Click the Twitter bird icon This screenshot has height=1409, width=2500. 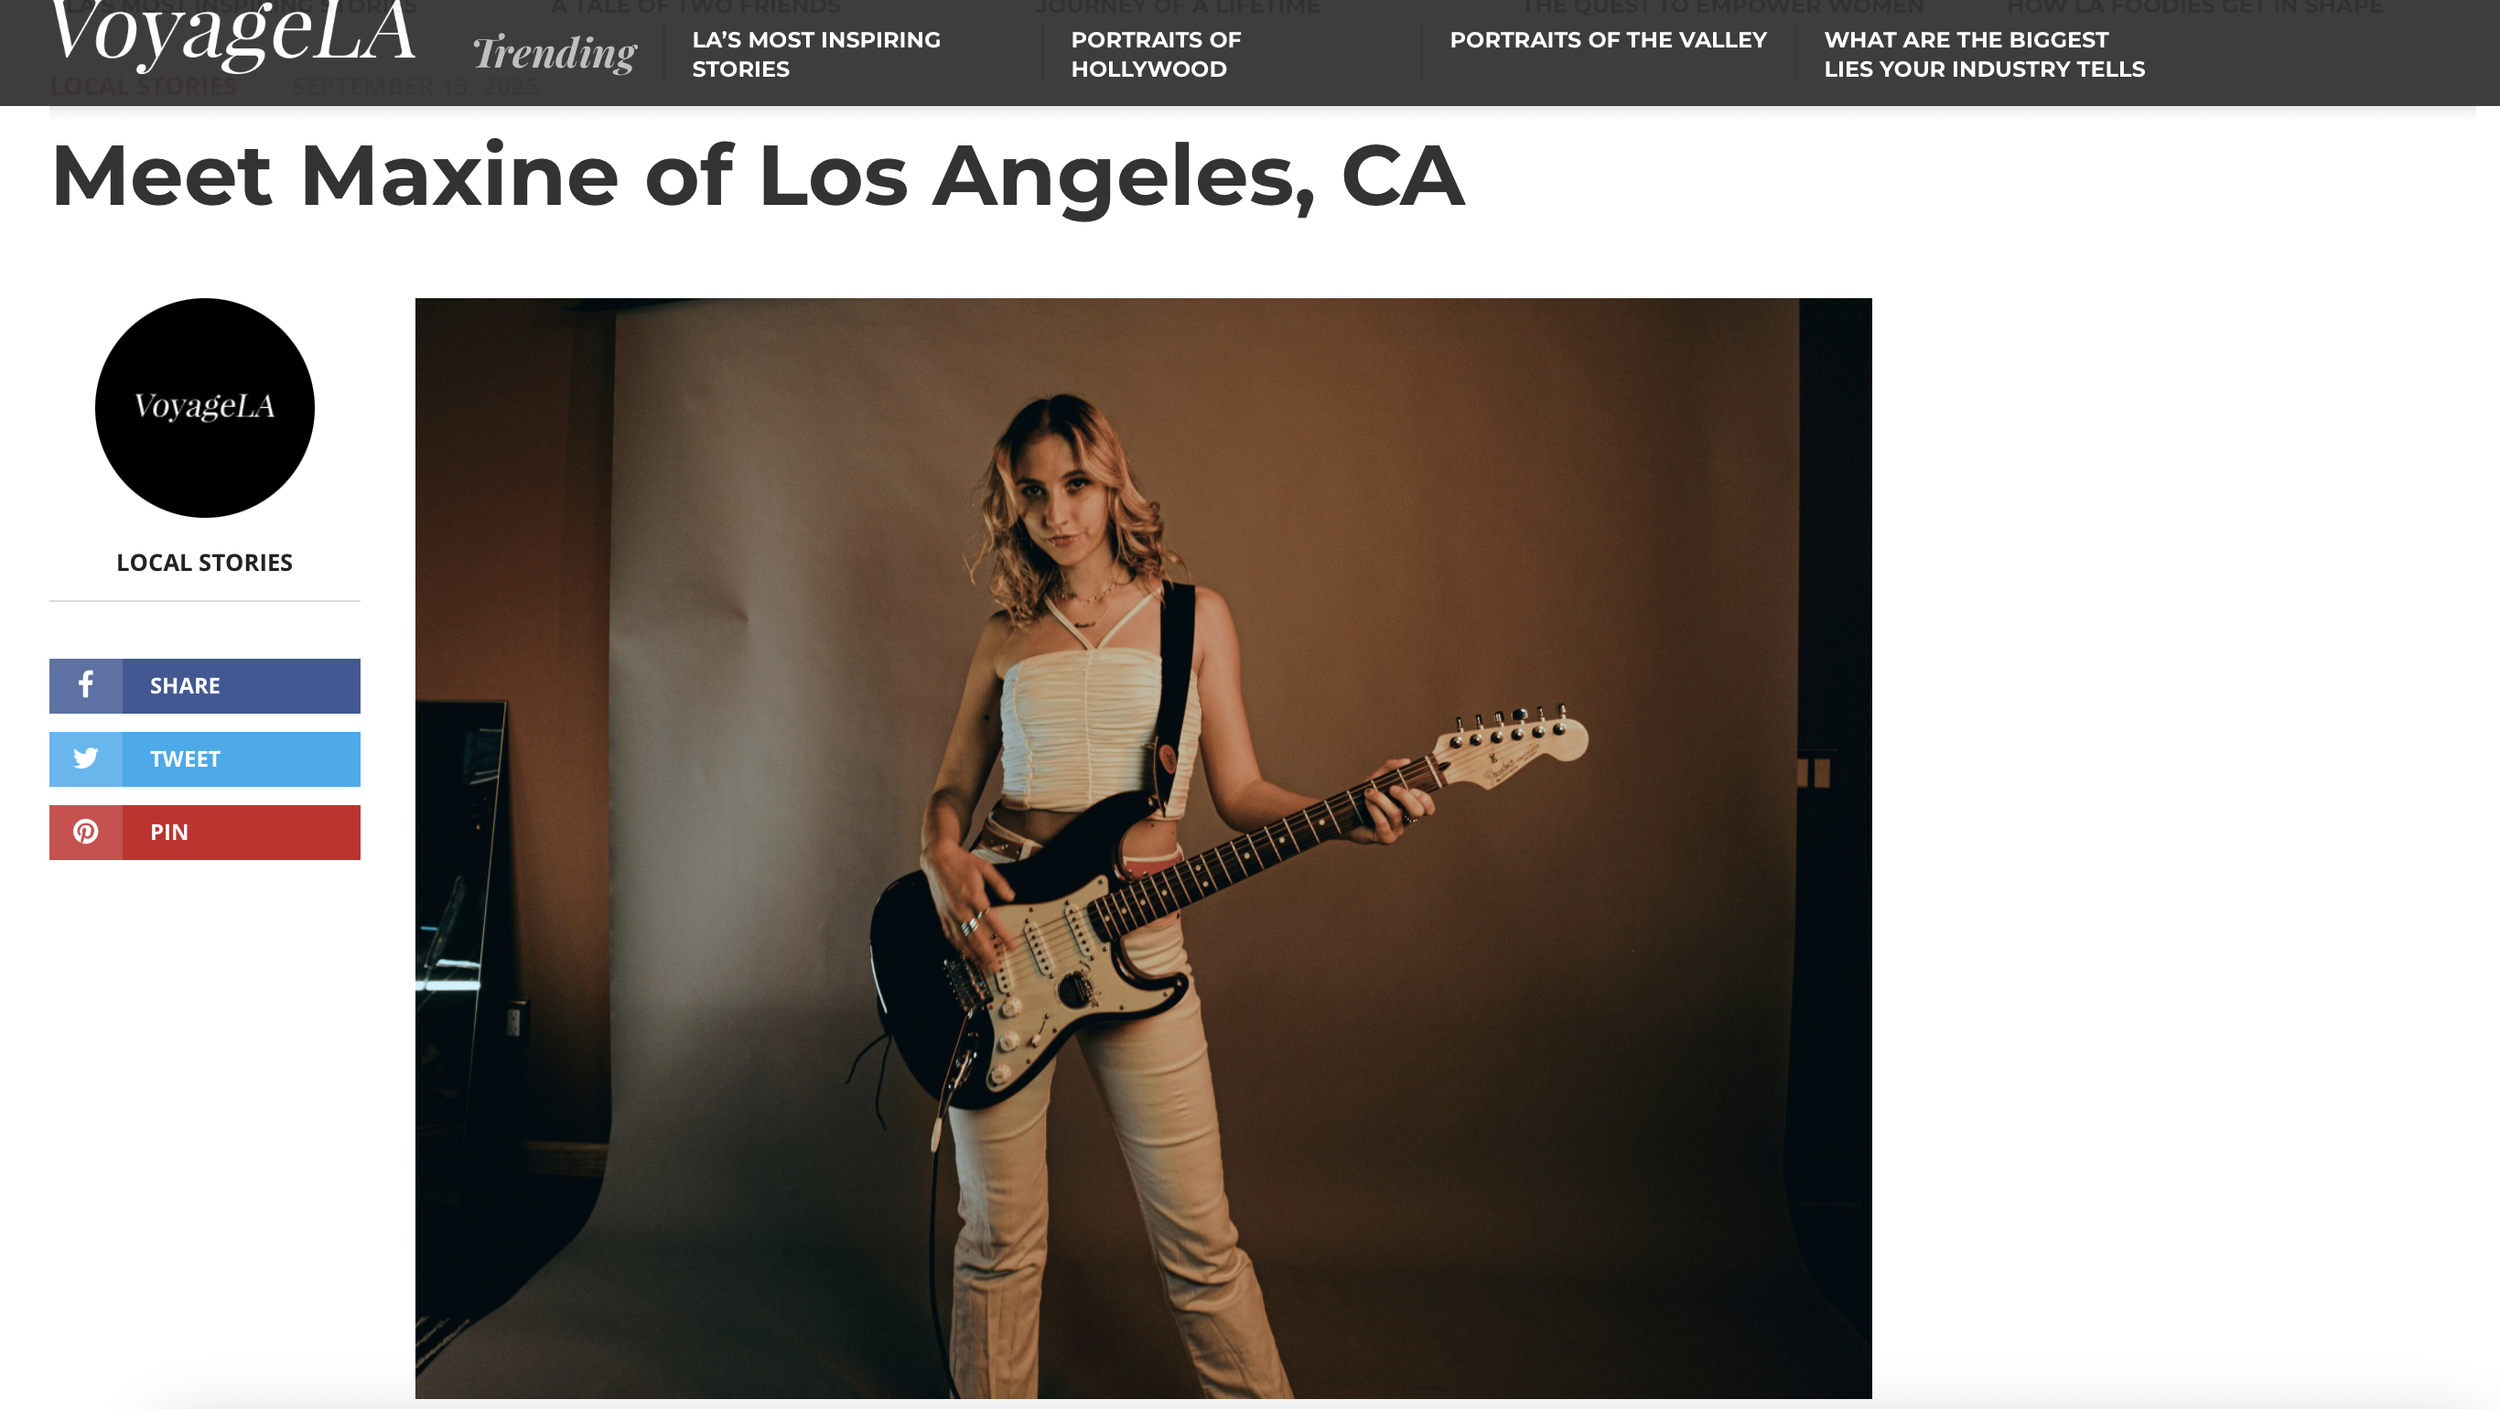[86, 759]
